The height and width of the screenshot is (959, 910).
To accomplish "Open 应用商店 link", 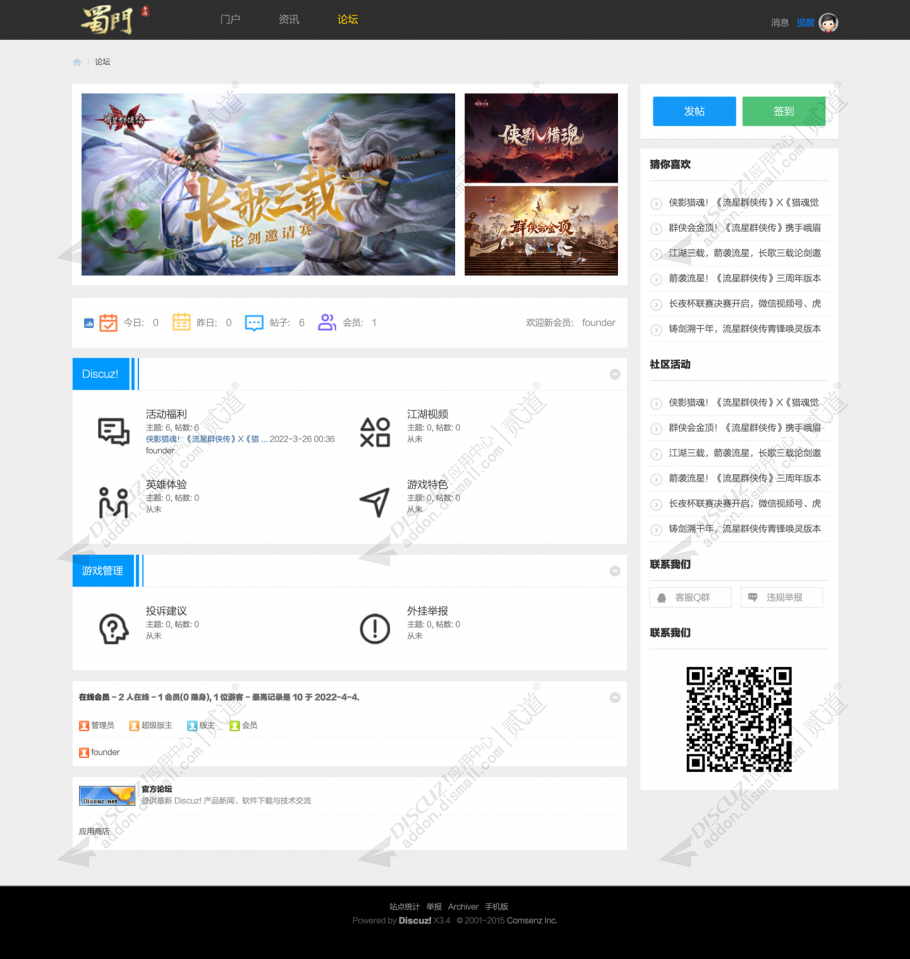I will click(x=95, y=831).
